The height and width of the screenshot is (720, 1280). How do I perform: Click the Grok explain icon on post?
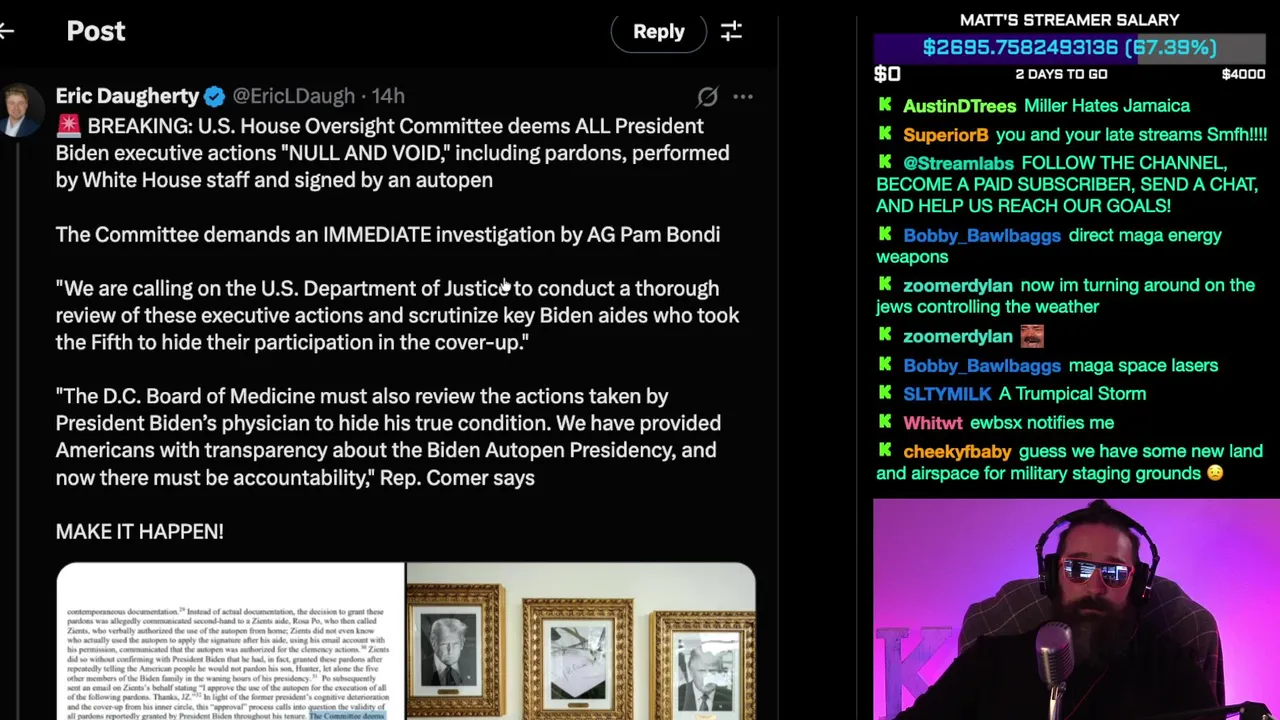707,96
